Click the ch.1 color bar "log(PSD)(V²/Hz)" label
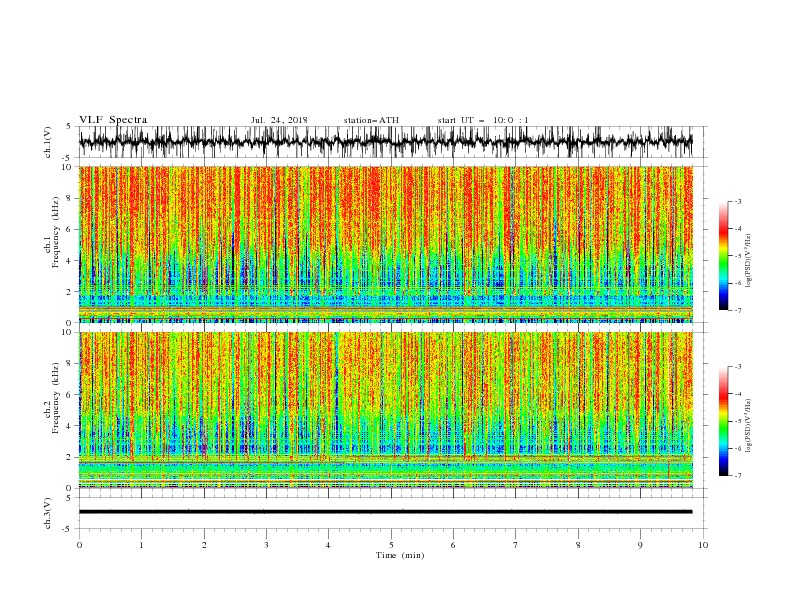 pyautogui.click(x=749, y=261)
